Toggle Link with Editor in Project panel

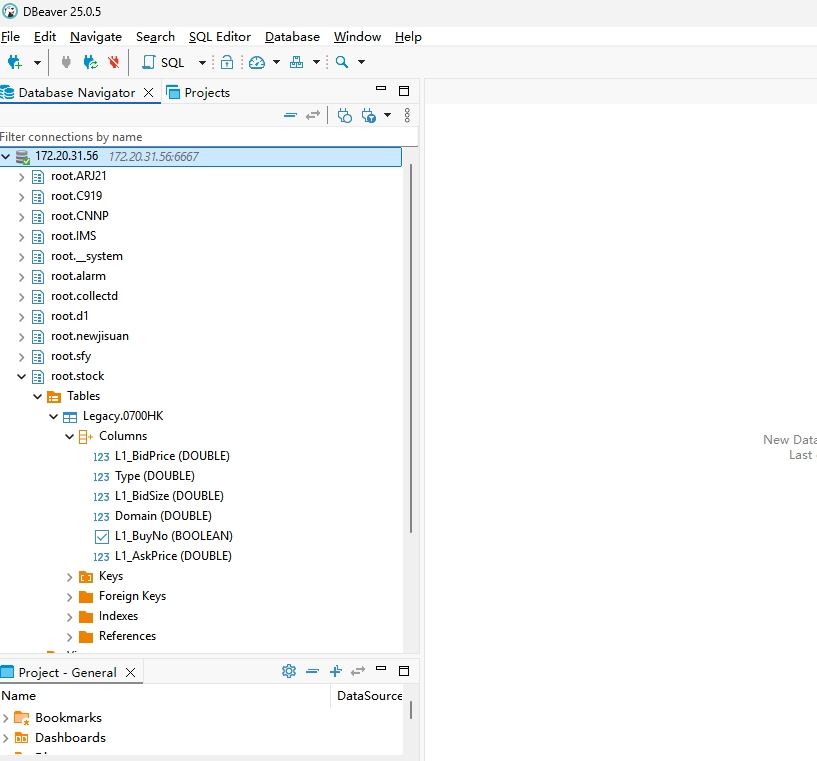click(358, 671)
